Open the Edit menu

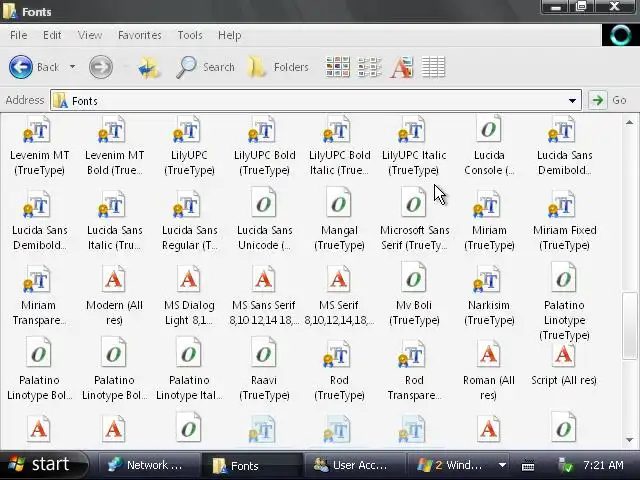52,35
